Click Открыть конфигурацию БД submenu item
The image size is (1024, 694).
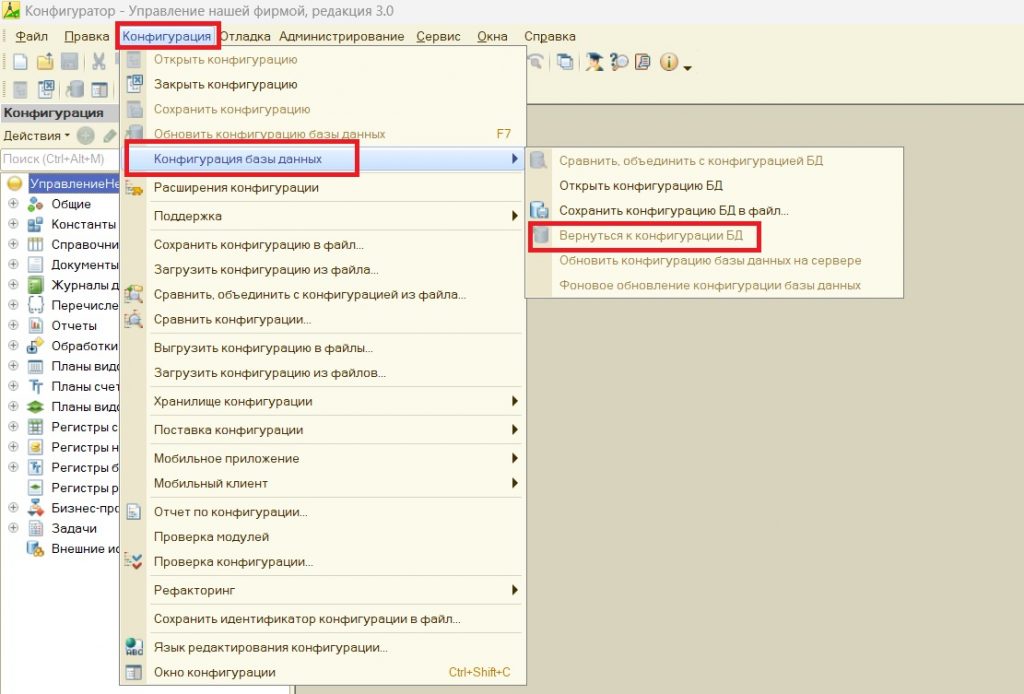pyautogui.click(x=640, y=185)
